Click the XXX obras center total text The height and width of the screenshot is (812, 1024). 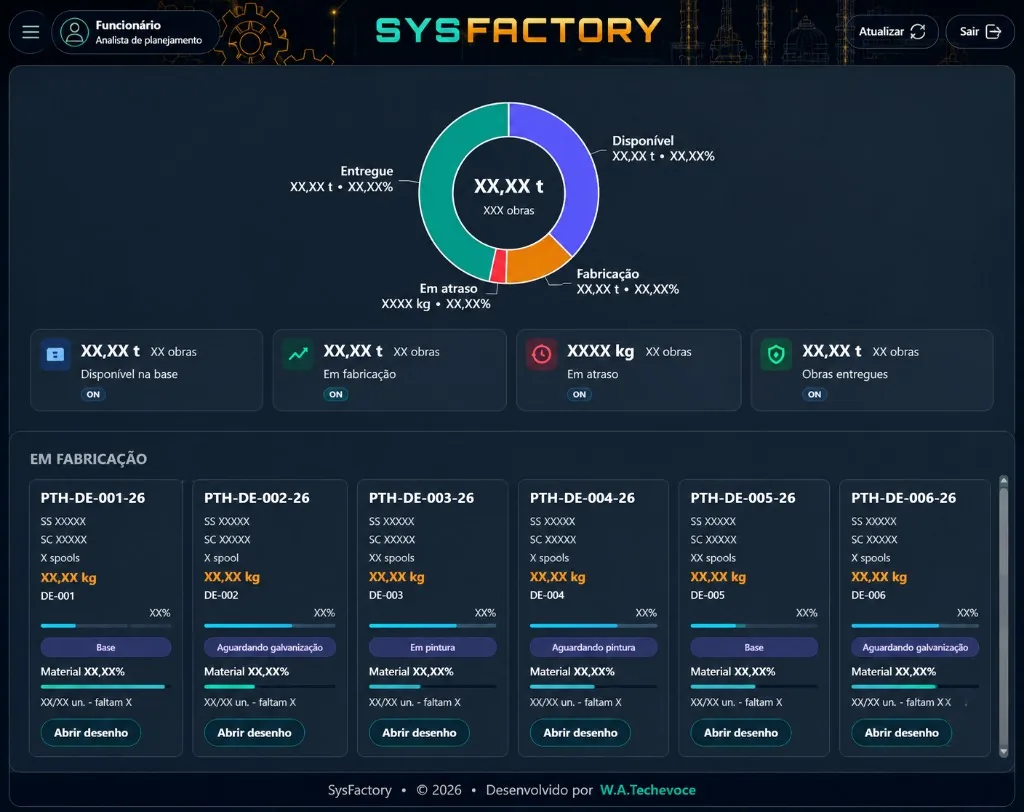(509, 210)
